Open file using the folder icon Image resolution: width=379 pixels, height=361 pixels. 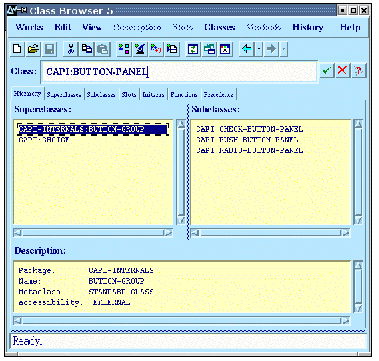click(33, 49)
